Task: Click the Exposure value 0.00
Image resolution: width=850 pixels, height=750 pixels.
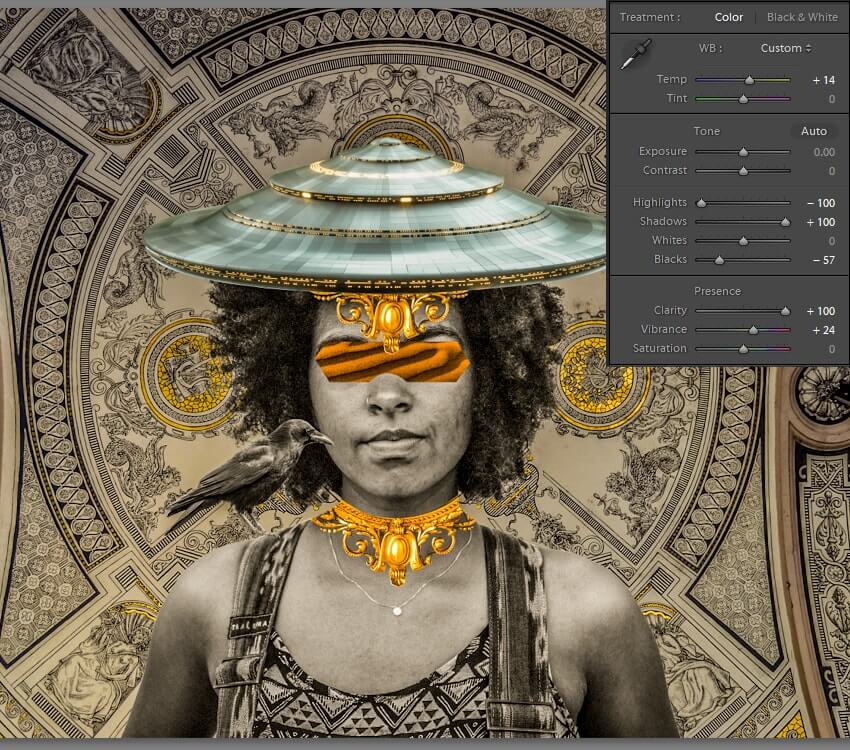Action: tap(824, 152)
